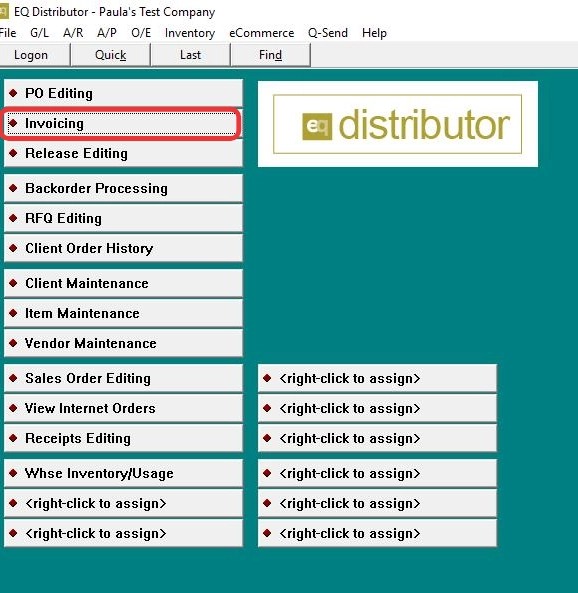578x593 pixels.
Task: Click the eq distributor logo banner
Action: click(398, 124)
